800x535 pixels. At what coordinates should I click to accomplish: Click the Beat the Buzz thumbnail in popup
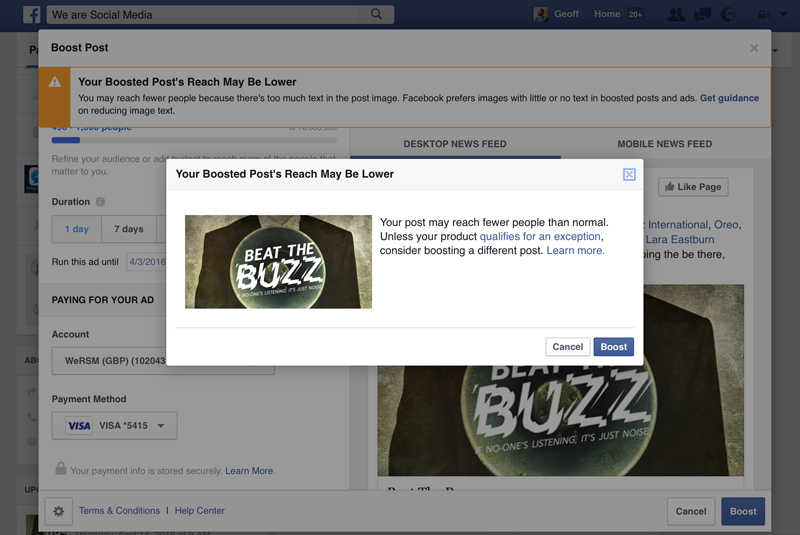278,262
